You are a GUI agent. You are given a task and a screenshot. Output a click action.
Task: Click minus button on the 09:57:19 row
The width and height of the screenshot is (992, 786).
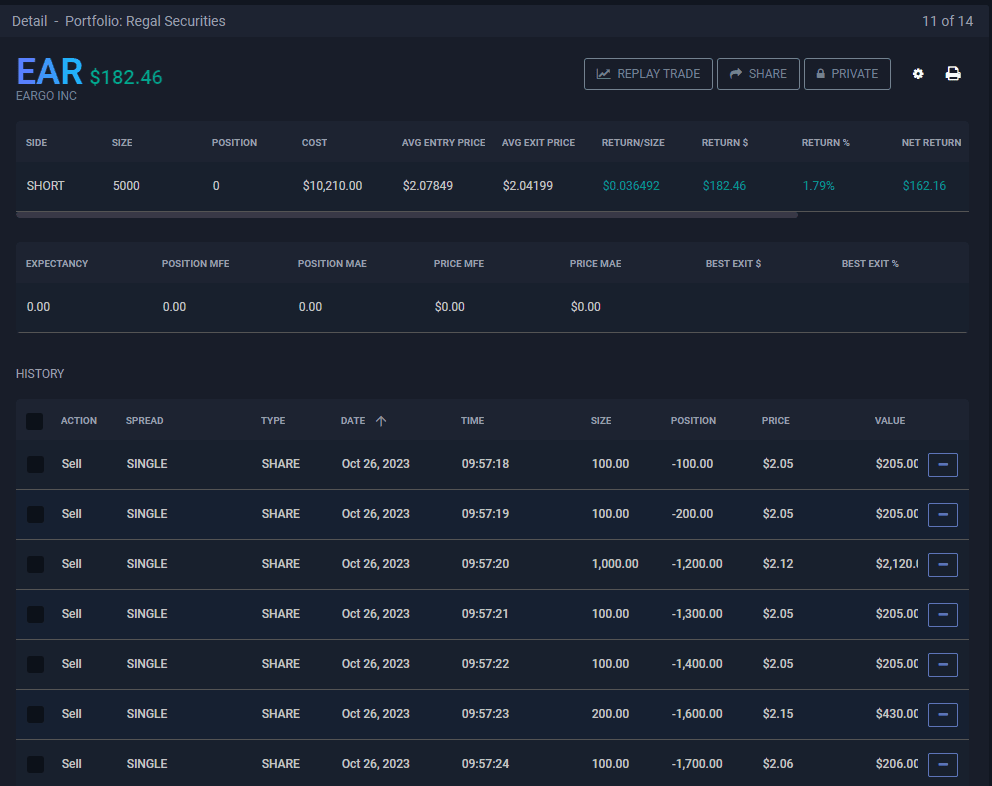[942, 514]
